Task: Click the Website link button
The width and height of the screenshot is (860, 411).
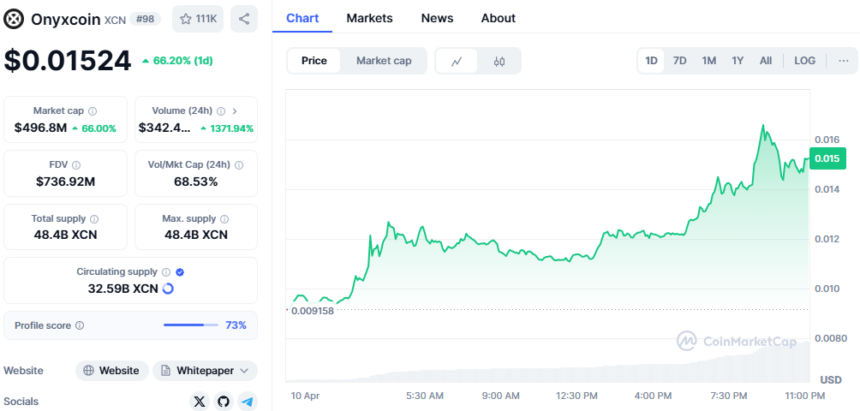Action: pos(112,370)
